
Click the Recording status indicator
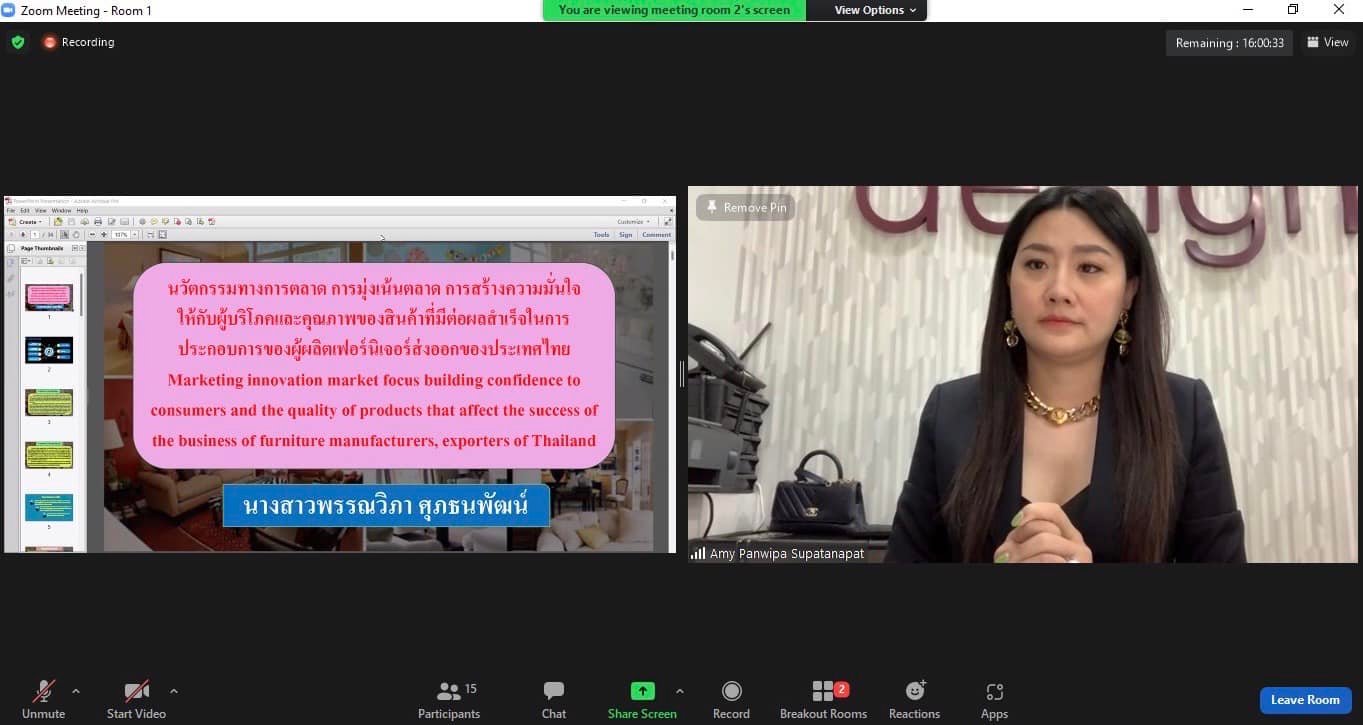coord(79,42)
